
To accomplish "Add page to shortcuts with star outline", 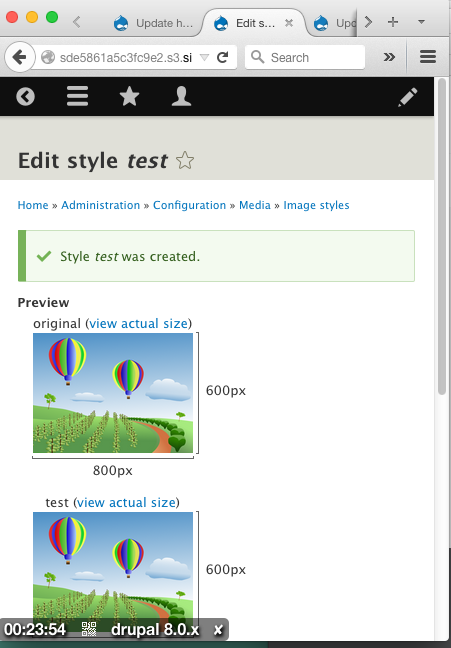I will (x=185, y=160).
